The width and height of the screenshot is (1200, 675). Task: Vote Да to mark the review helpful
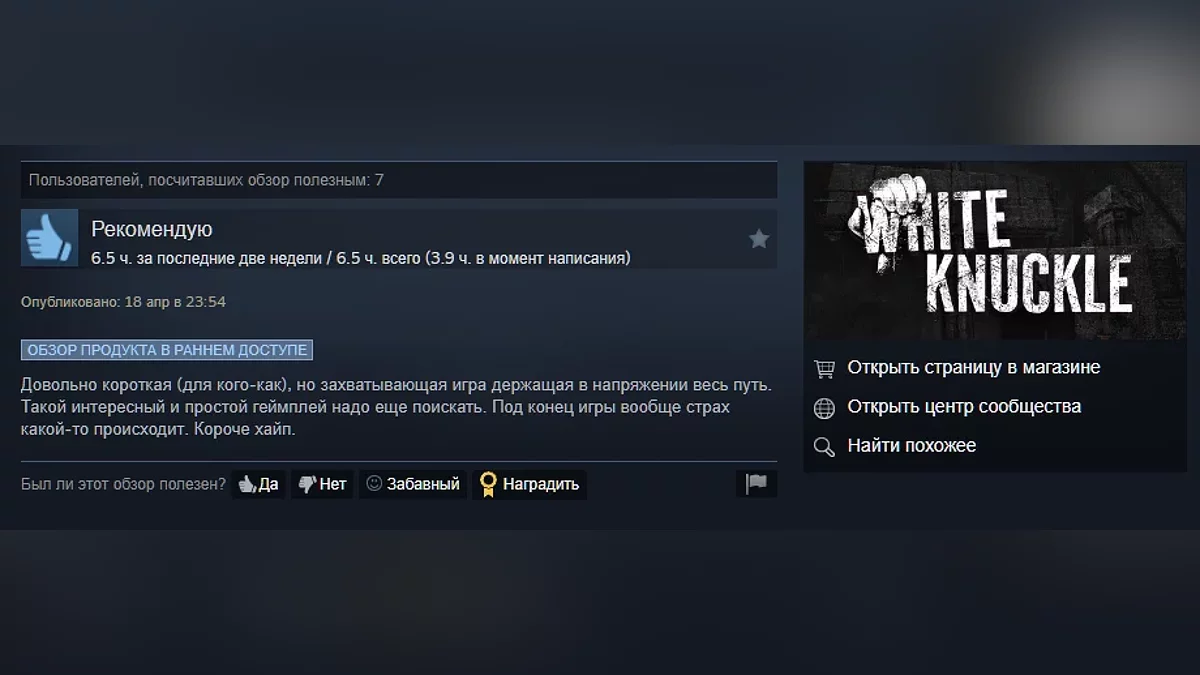[x=258, y=484]
